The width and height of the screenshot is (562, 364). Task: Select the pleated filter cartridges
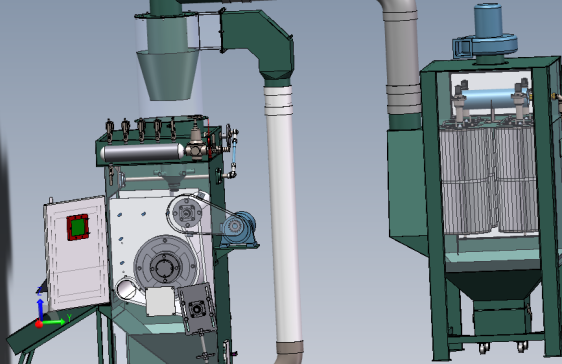pyautogui.click(x=489, y=179)
